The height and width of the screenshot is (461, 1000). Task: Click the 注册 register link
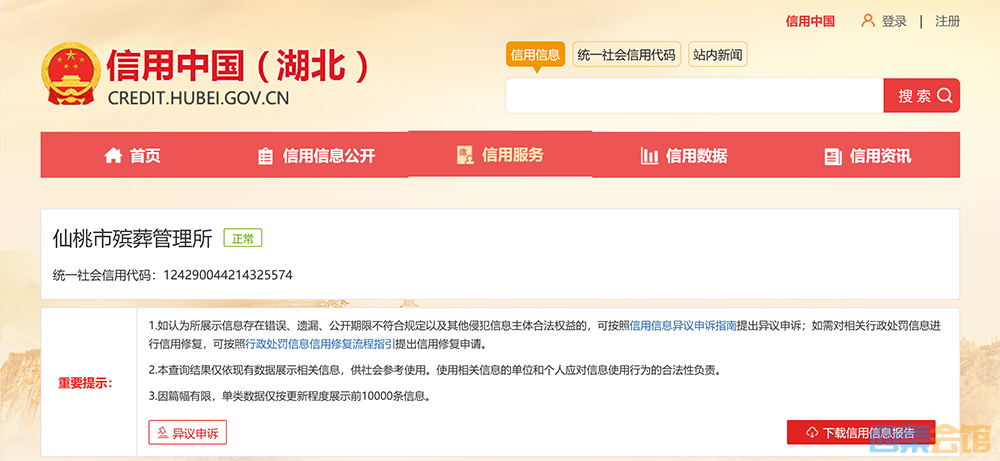click(947, 21)
